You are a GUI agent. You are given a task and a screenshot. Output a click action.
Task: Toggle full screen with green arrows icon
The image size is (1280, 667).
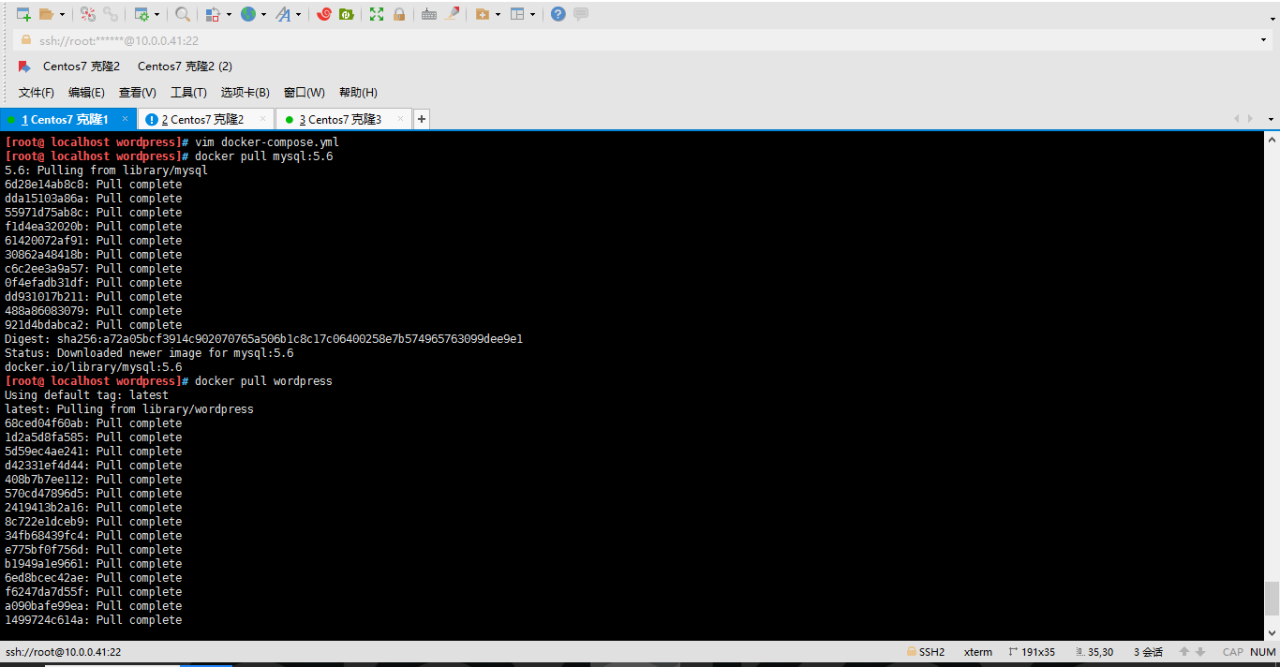(376, 14)
